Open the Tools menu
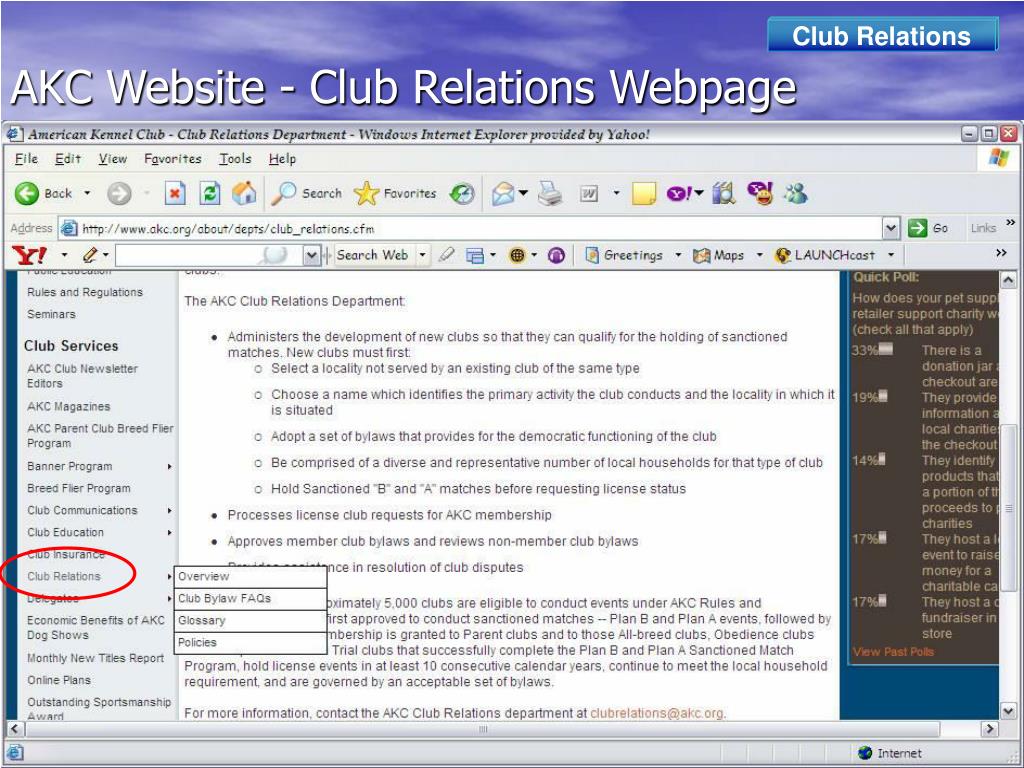 tap(234, 159)
